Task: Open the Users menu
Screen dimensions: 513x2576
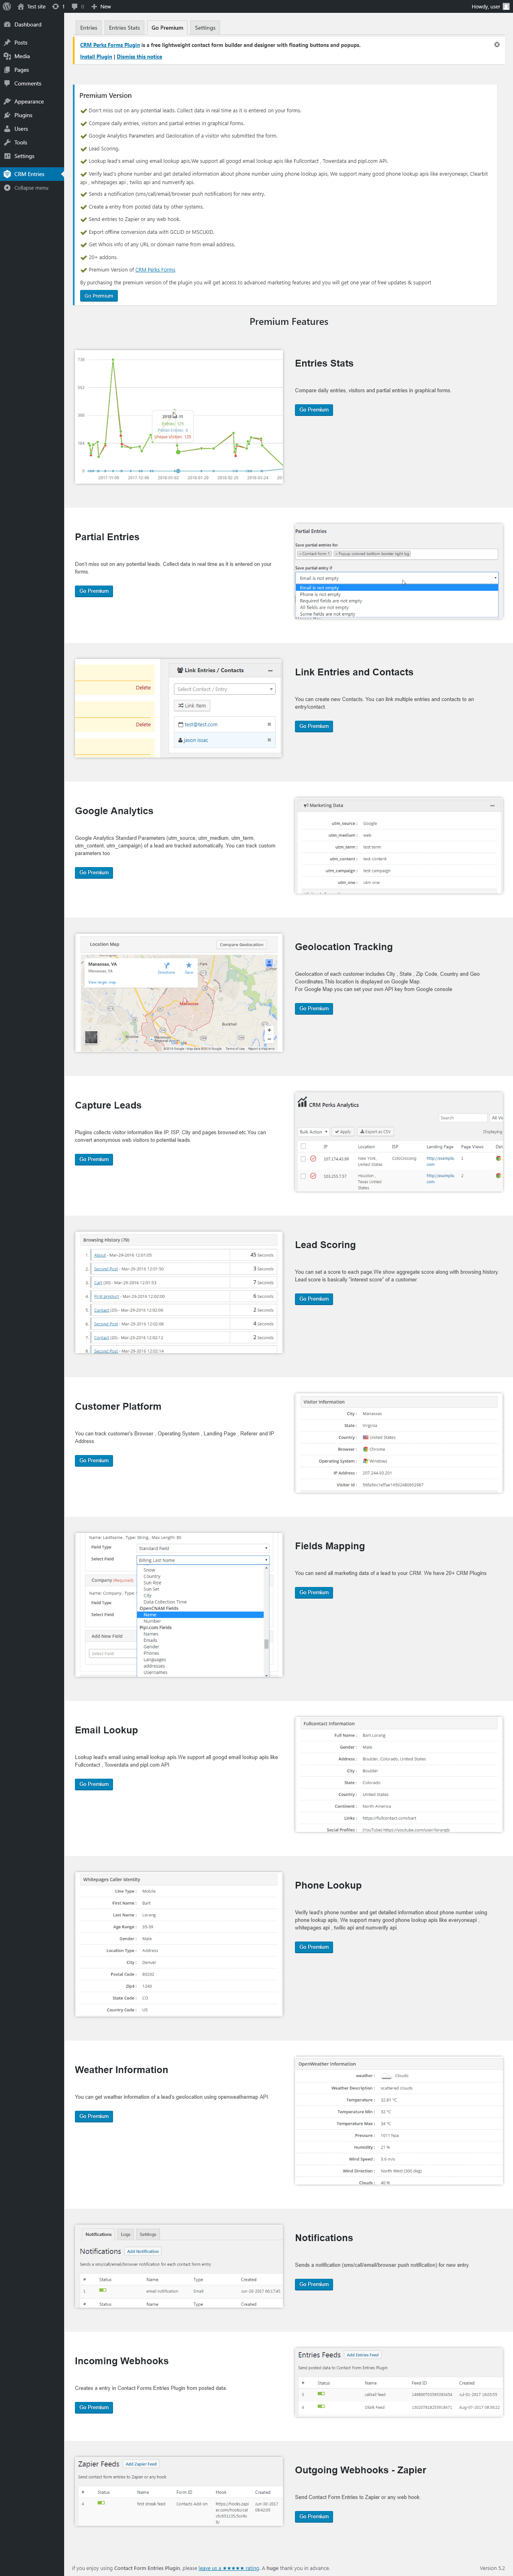Action: click(32, 129)
